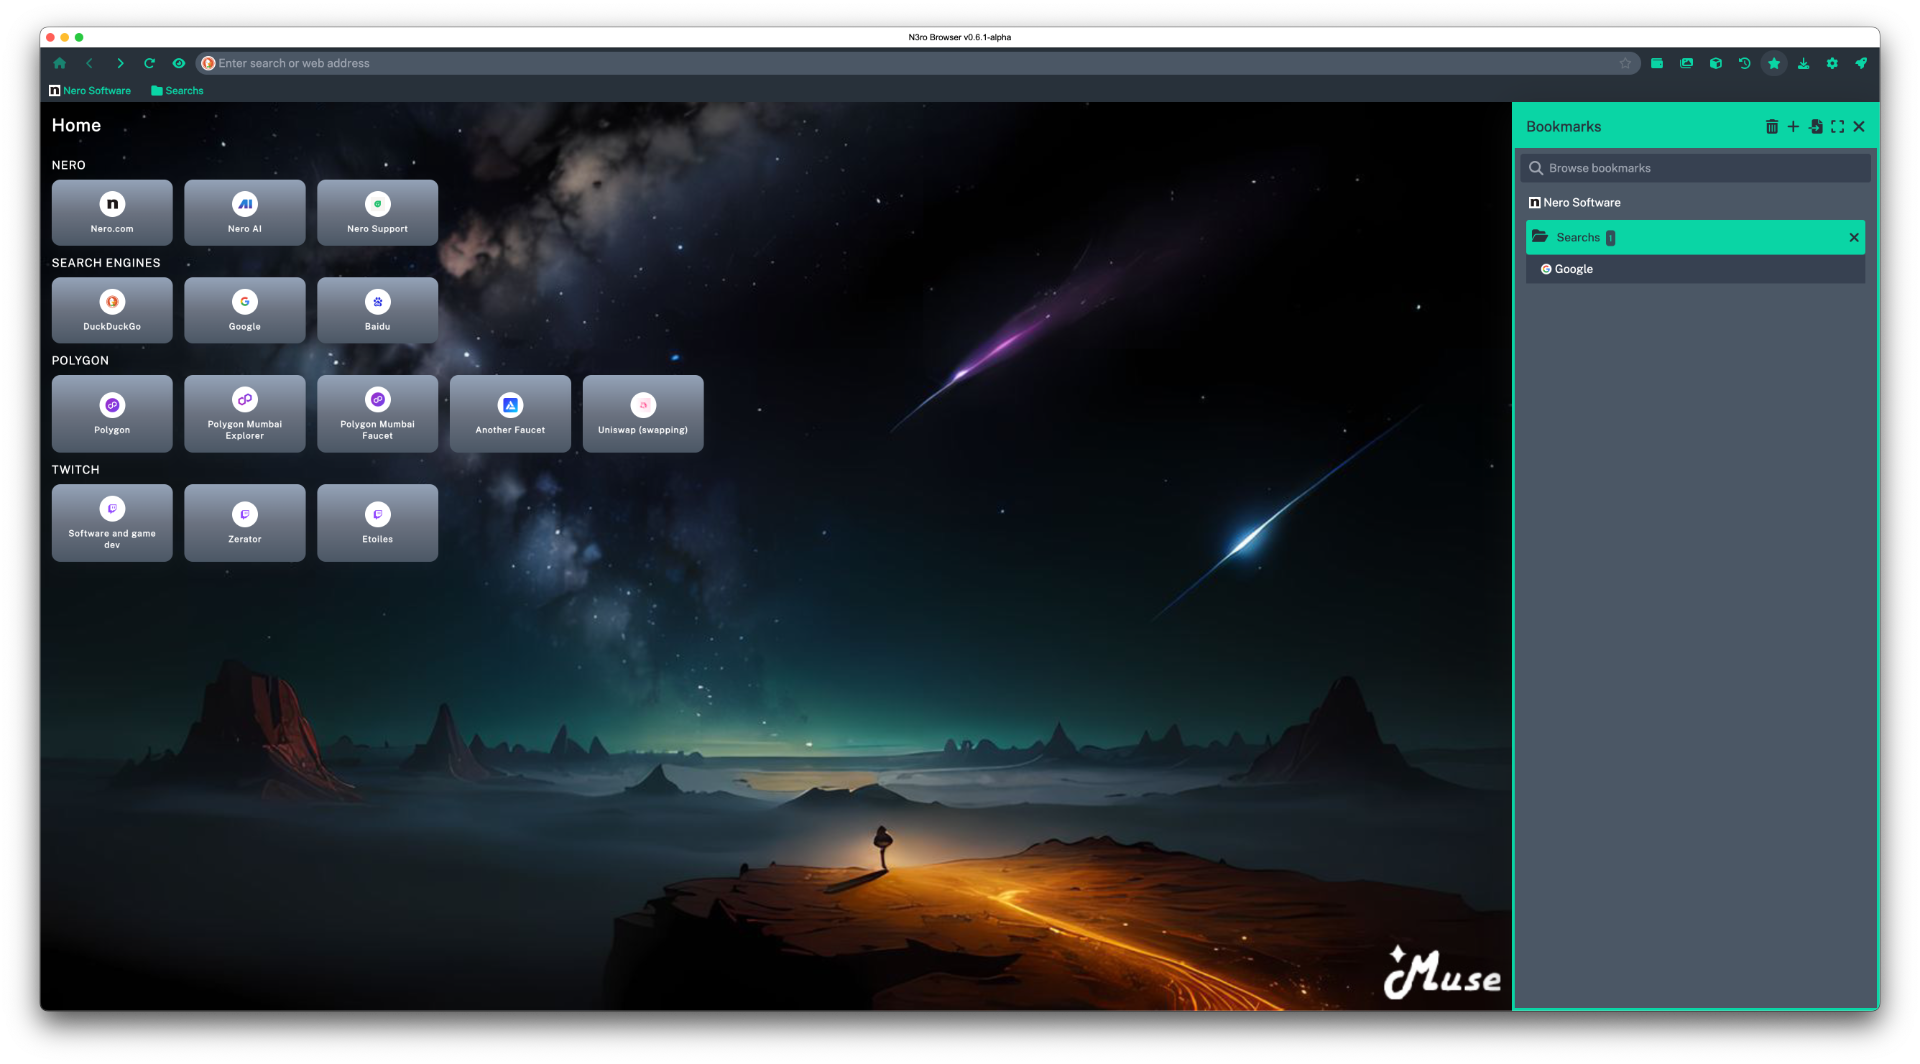The height and width of the screenshot is (1064, 1920).
Task: Open downloads via the download icon
Action: pos(1803,63)
